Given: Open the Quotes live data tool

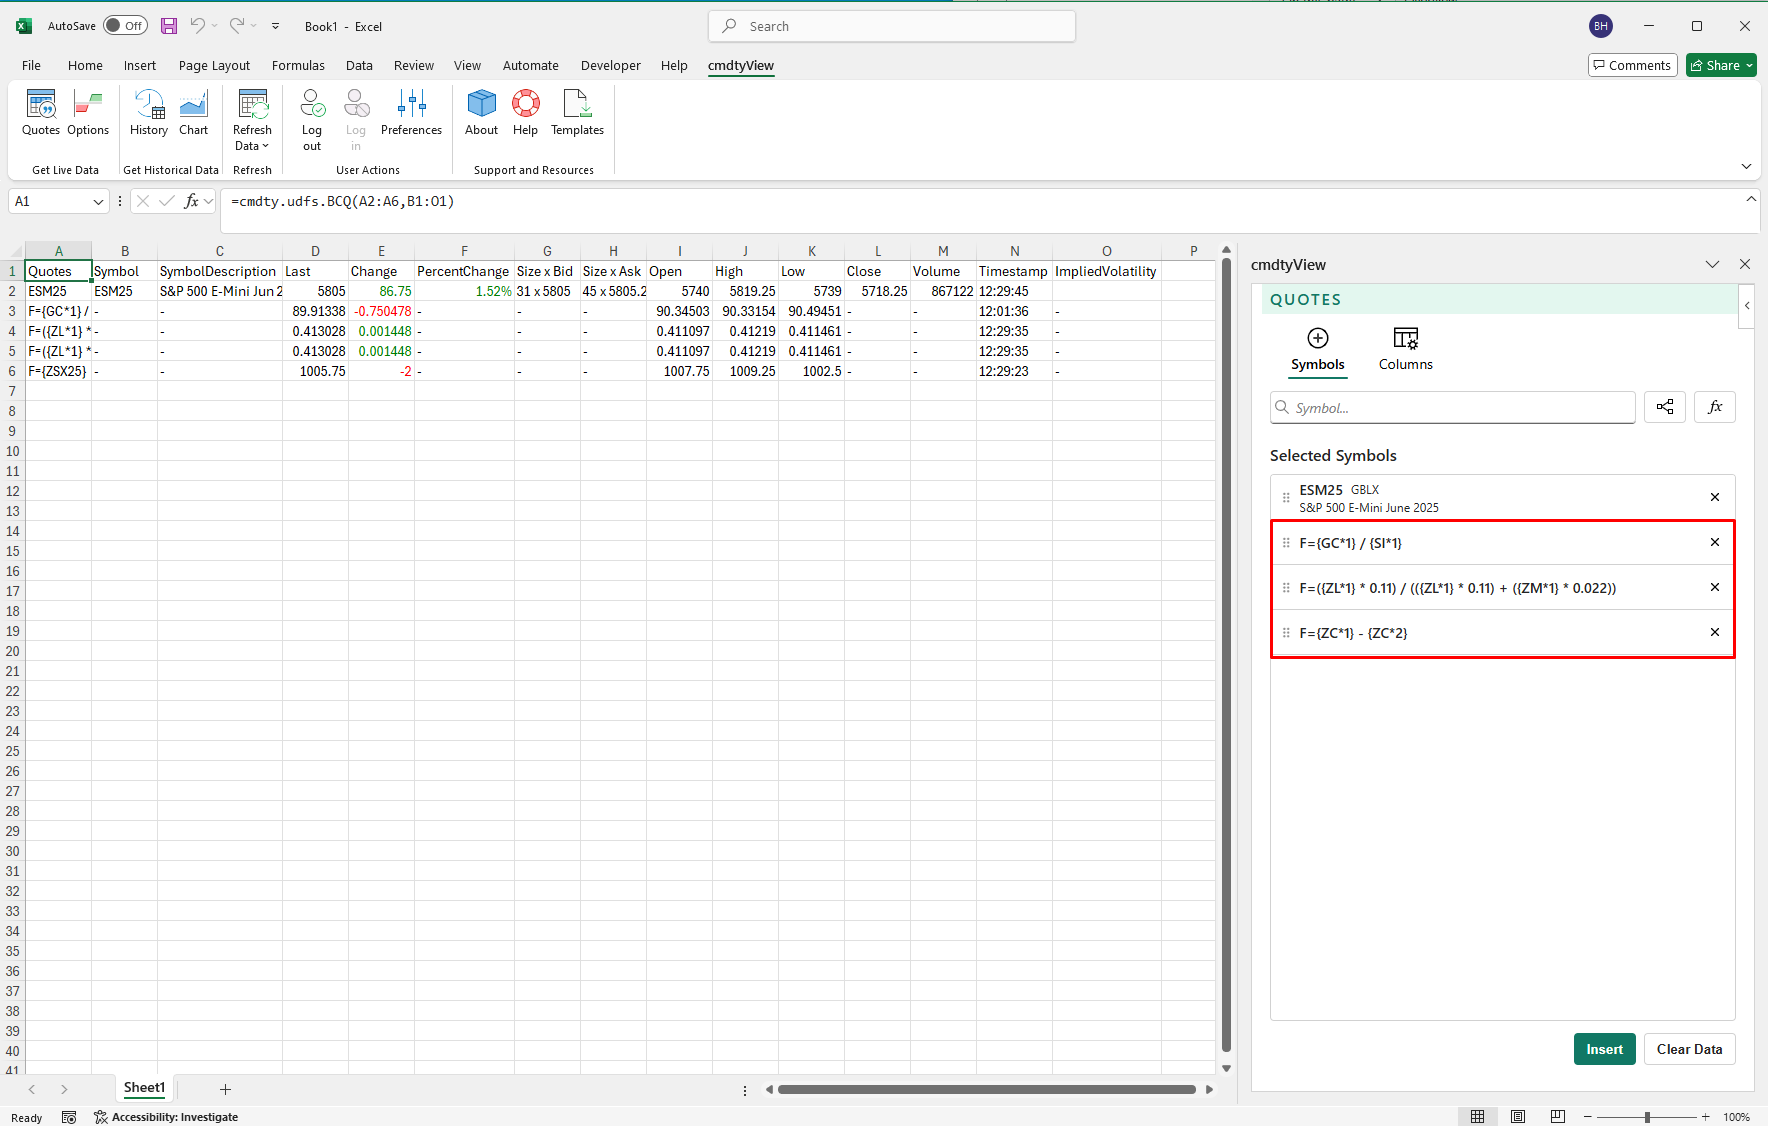Looking at the screenshot, I should [41, 113].
